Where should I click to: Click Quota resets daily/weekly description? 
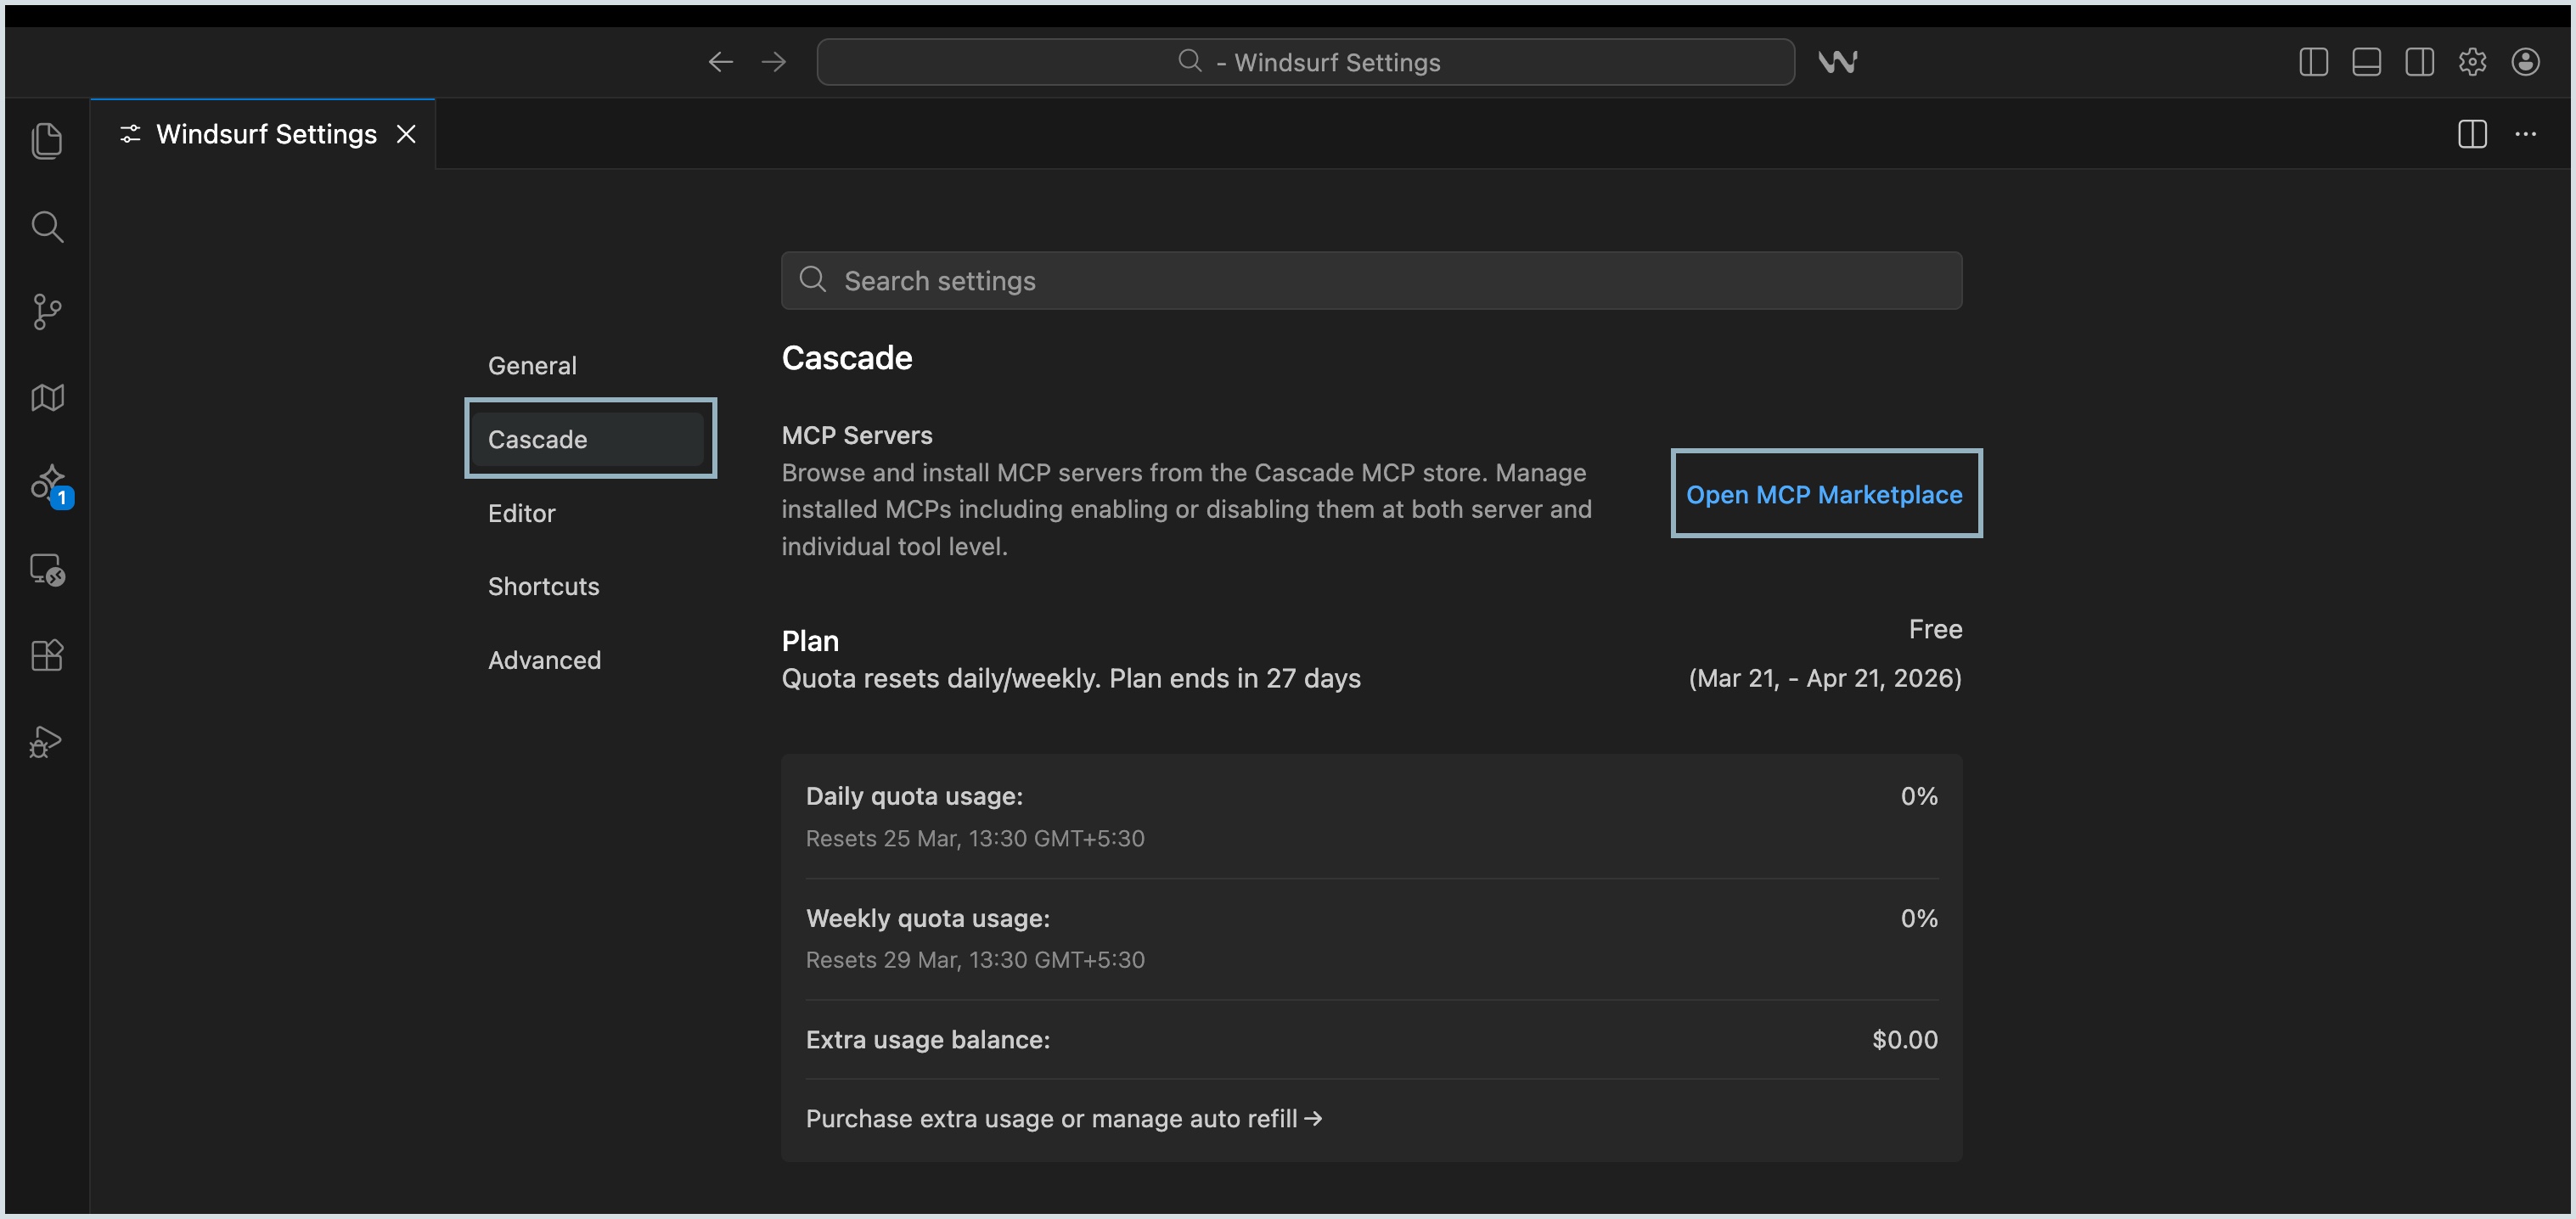click(1070, 678)
